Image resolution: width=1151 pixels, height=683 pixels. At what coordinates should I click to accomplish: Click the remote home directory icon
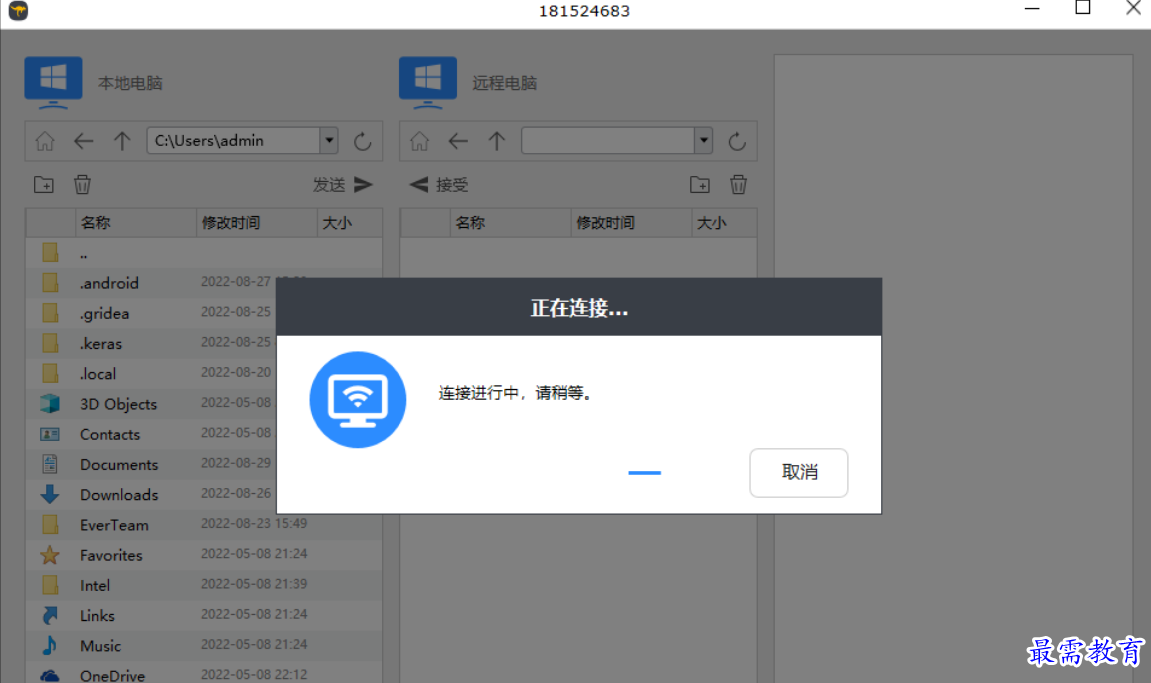pos(420,141)
